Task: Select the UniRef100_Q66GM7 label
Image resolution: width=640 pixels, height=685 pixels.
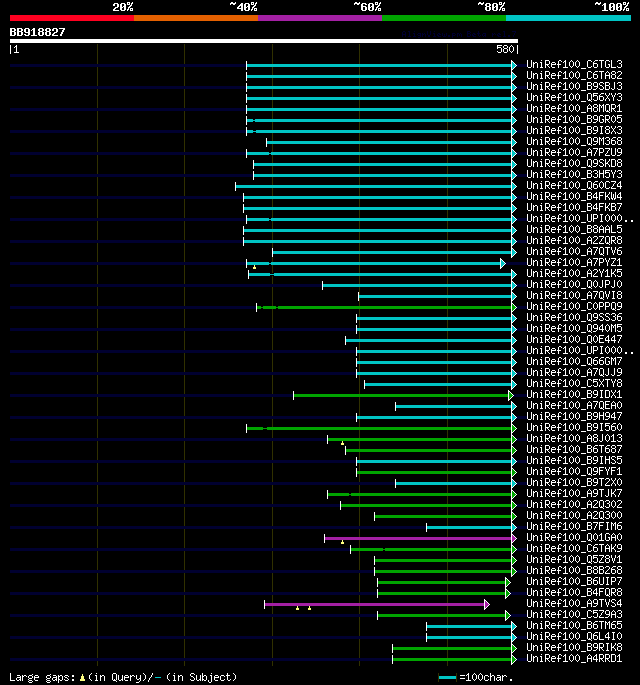Action: (x=574, y=361)
